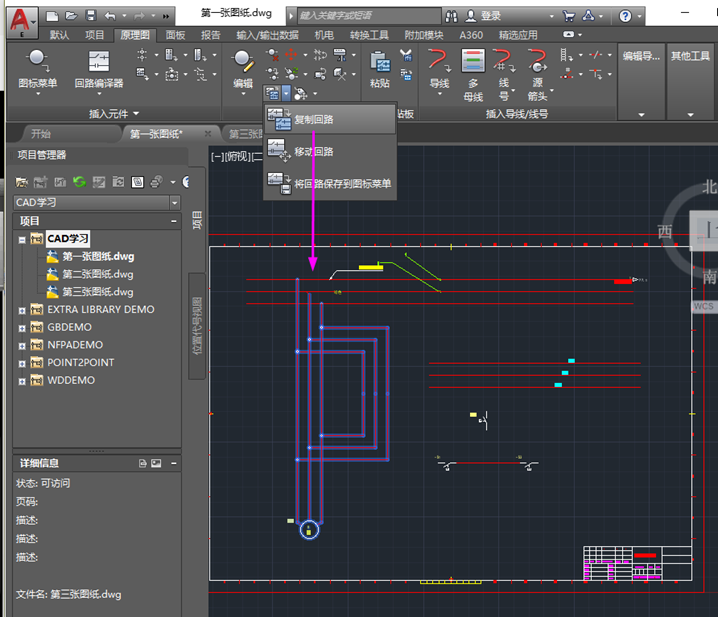Choose 移动回路 from the dropdown menu

[314, 152]
